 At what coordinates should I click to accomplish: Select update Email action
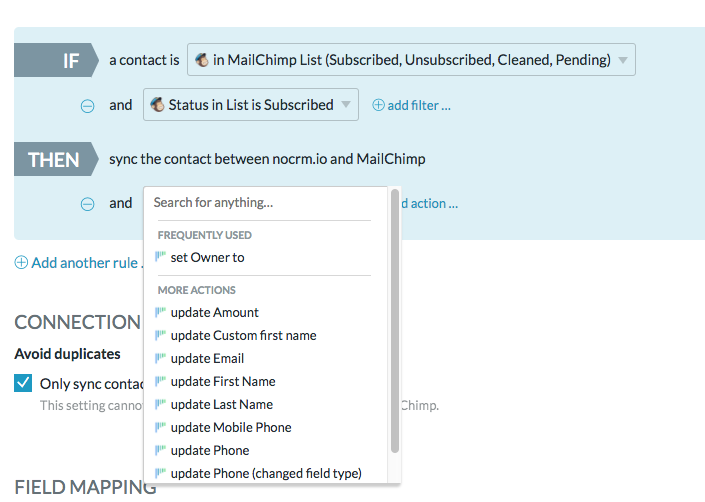pos(207,358)
